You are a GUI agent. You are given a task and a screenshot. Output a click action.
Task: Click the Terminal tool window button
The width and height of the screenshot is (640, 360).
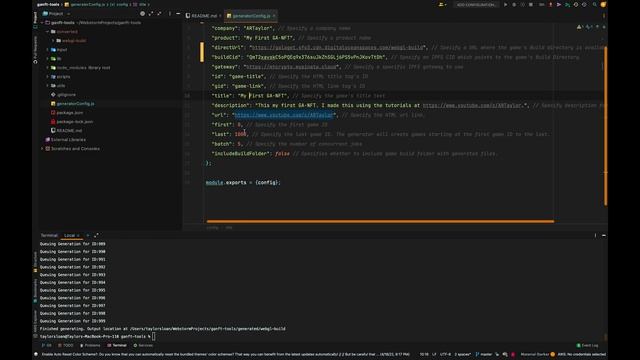click(117, 345)
